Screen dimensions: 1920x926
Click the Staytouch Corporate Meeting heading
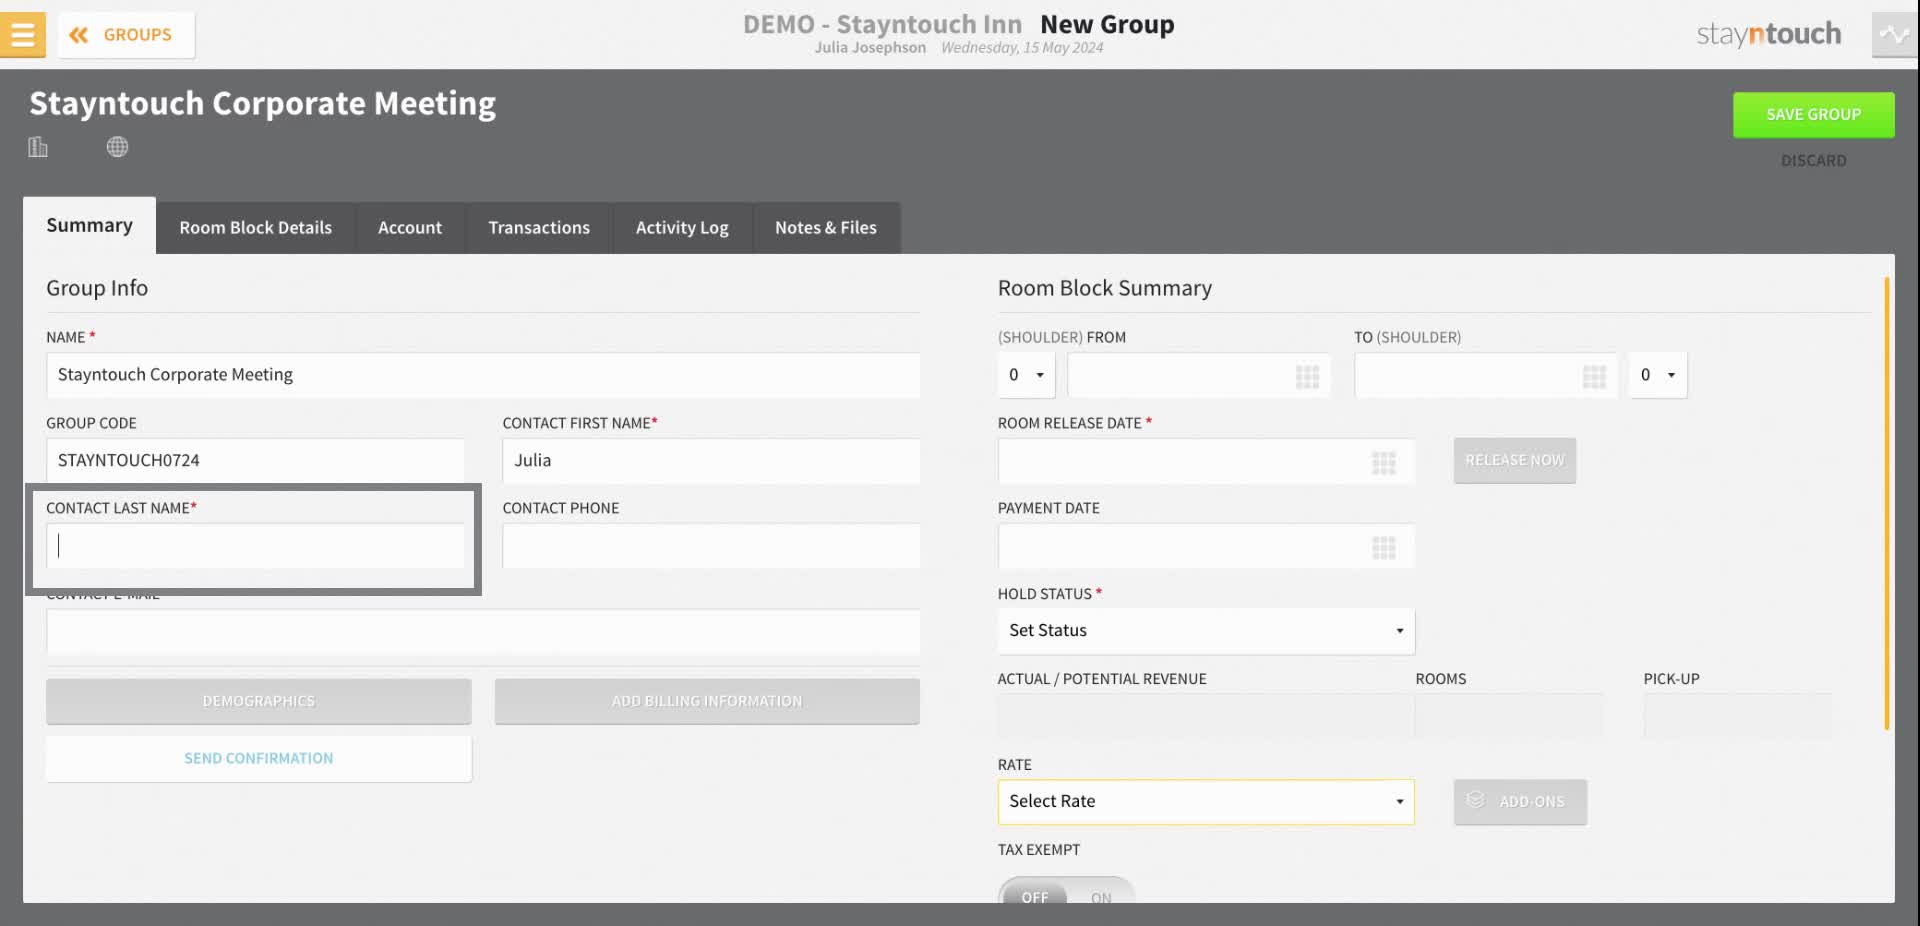pos(263,104)
